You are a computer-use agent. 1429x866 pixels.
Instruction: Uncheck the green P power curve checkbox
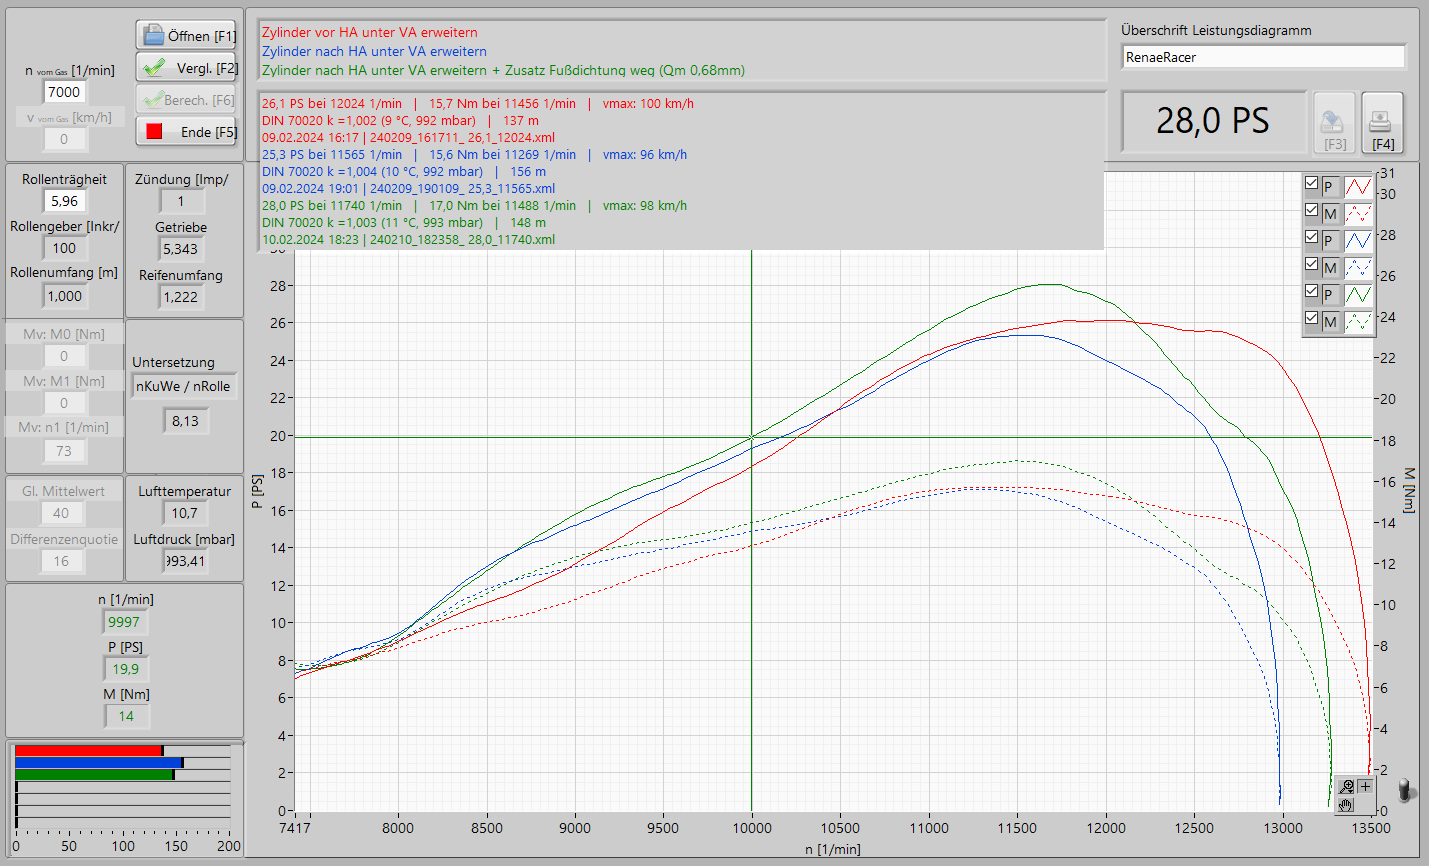pos(1311,291)
